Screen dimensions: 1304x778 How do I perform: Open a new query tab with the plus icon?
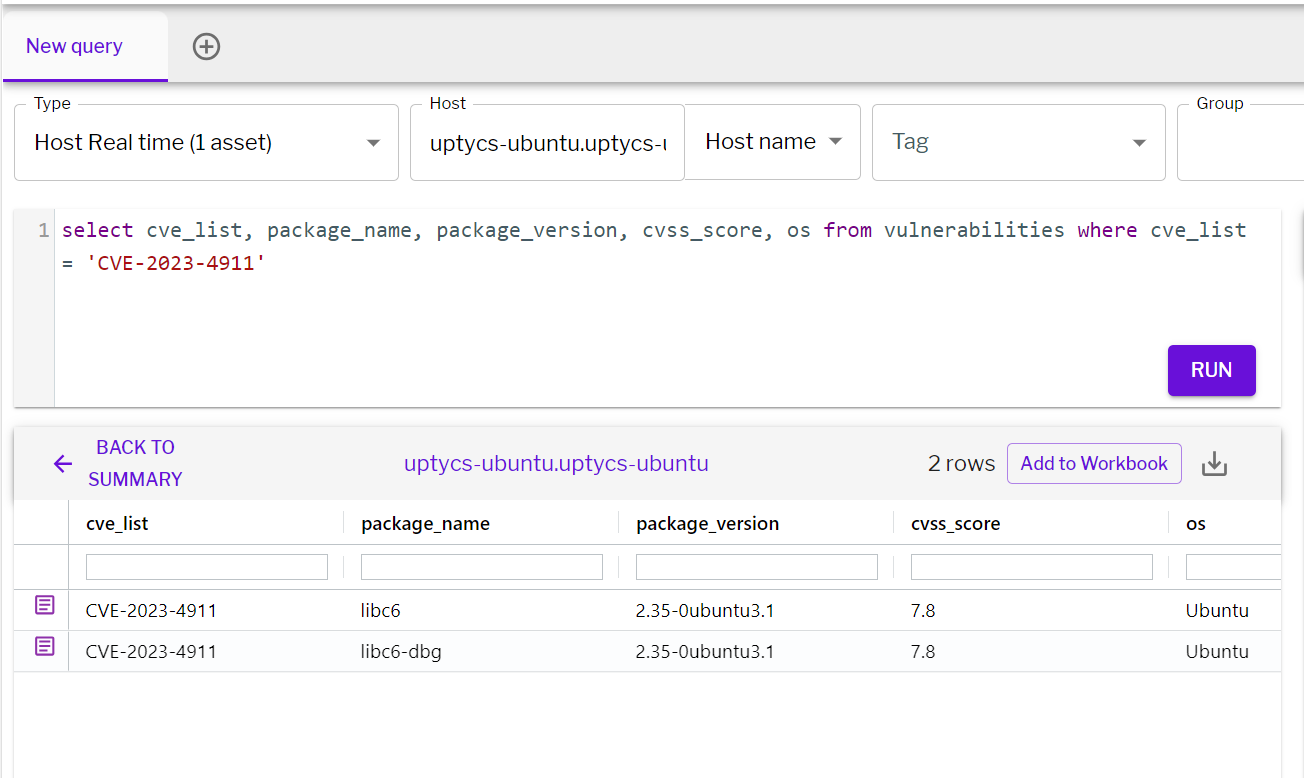(206, 45)
